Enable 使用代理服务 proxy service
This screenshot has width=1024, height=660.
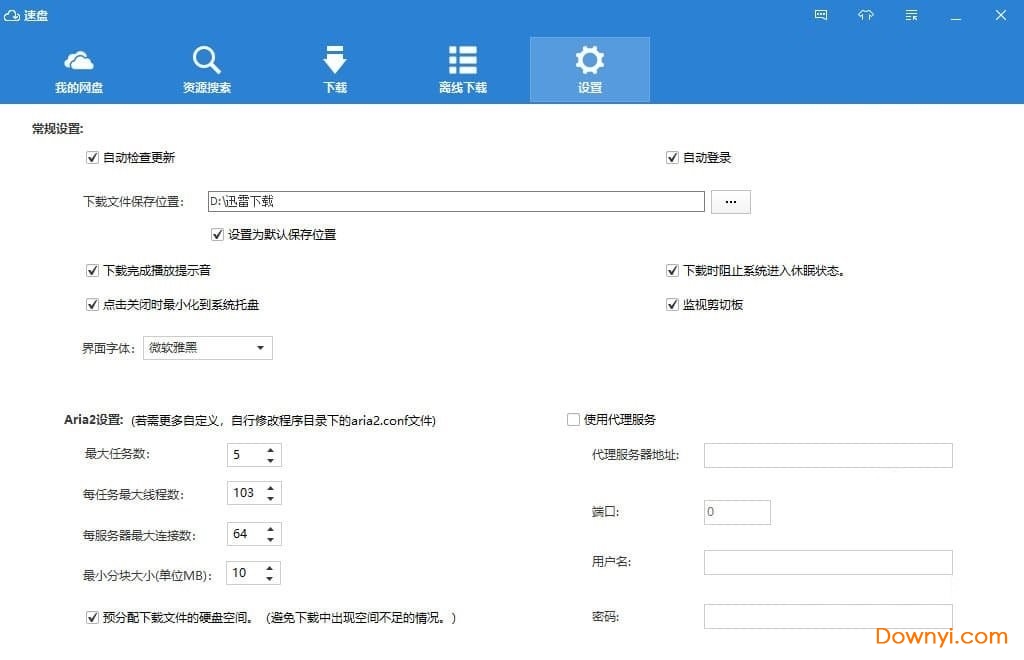573,419
